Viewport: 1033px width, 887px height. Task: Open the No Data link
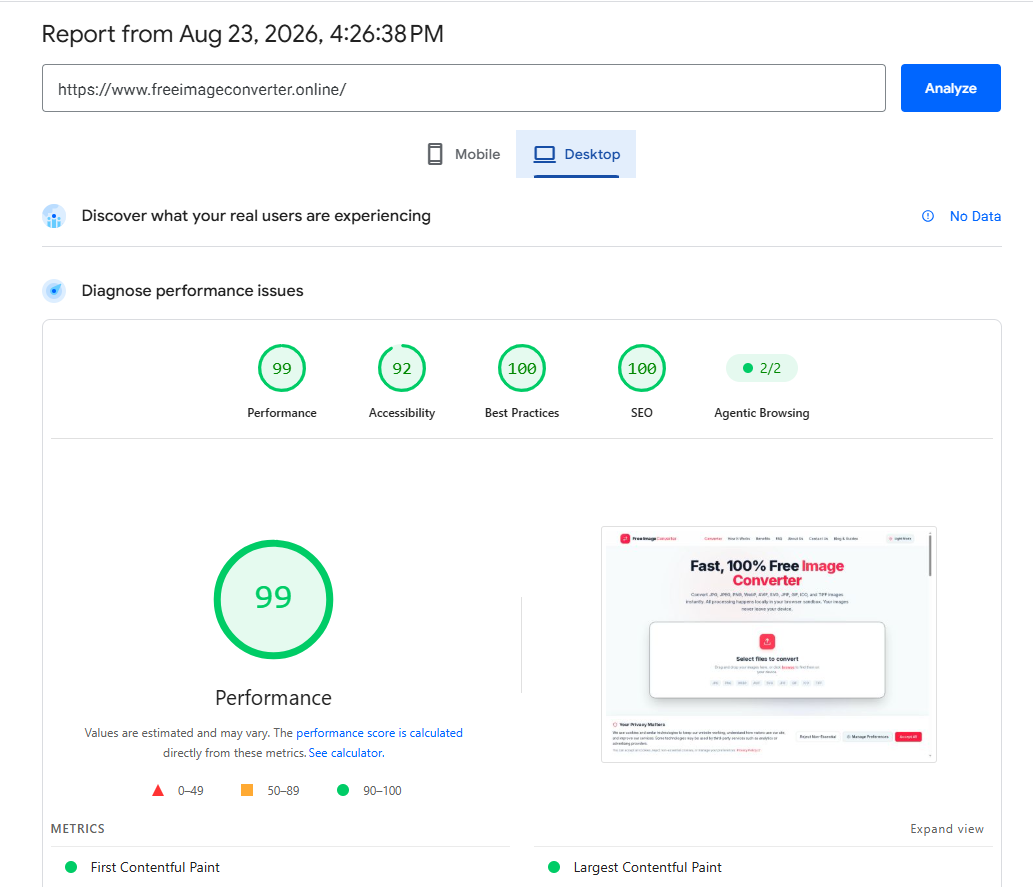(x=975, y=216)
